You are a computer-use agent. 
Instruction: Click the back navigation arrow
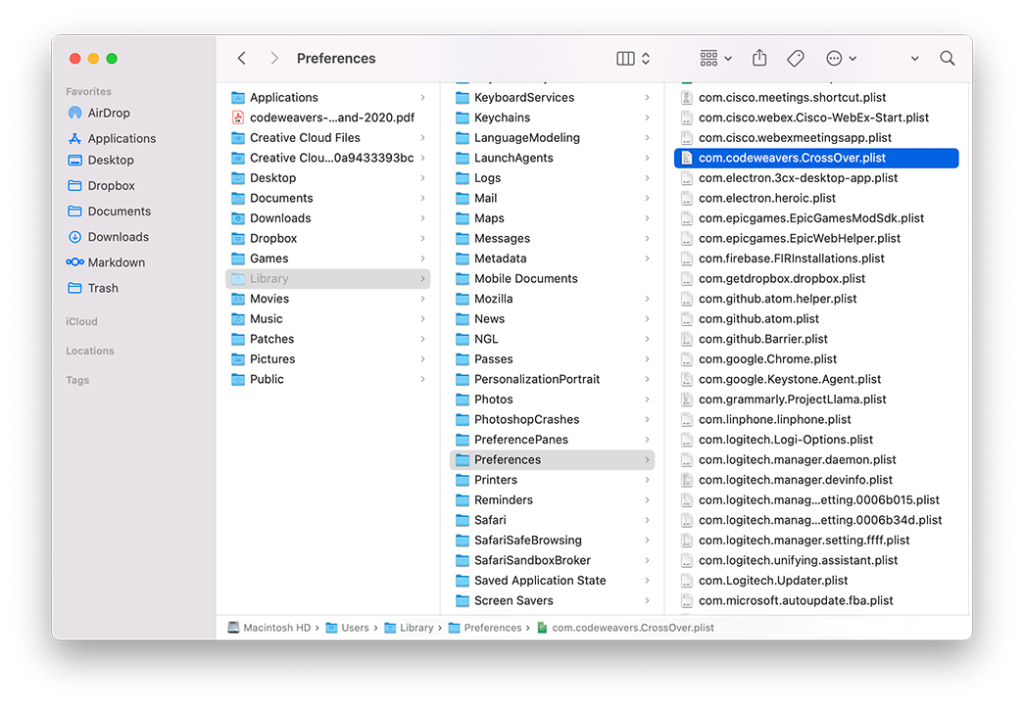point(242,59)
